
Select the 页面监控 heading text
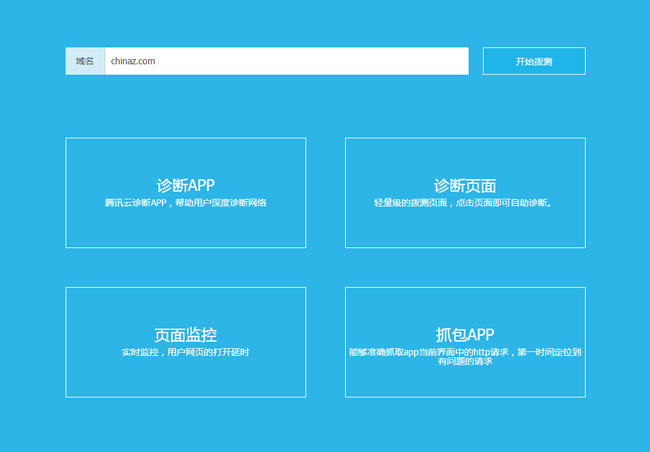(x=185, y=335)
